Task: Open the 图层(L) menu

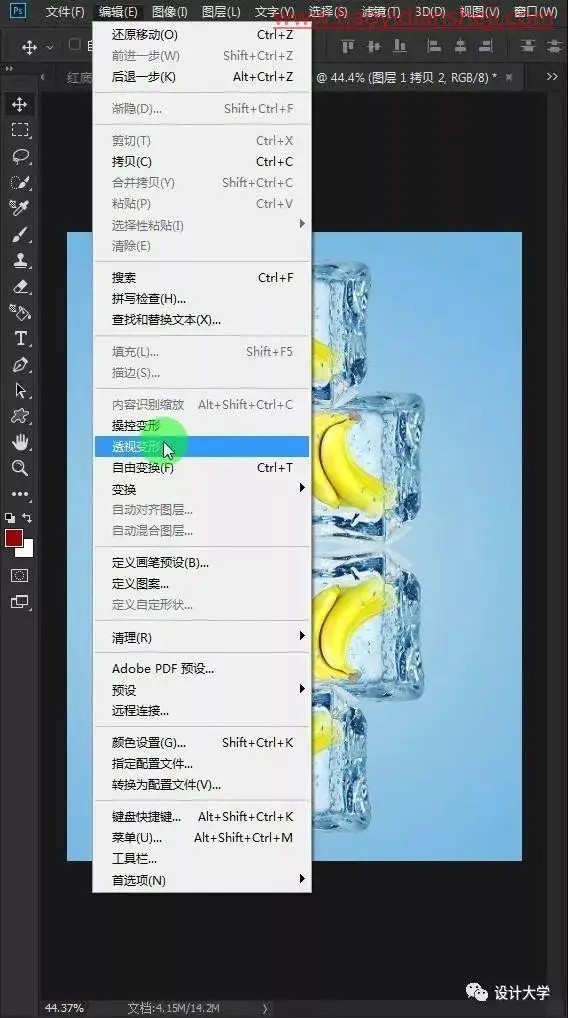Action: (221, 12)
